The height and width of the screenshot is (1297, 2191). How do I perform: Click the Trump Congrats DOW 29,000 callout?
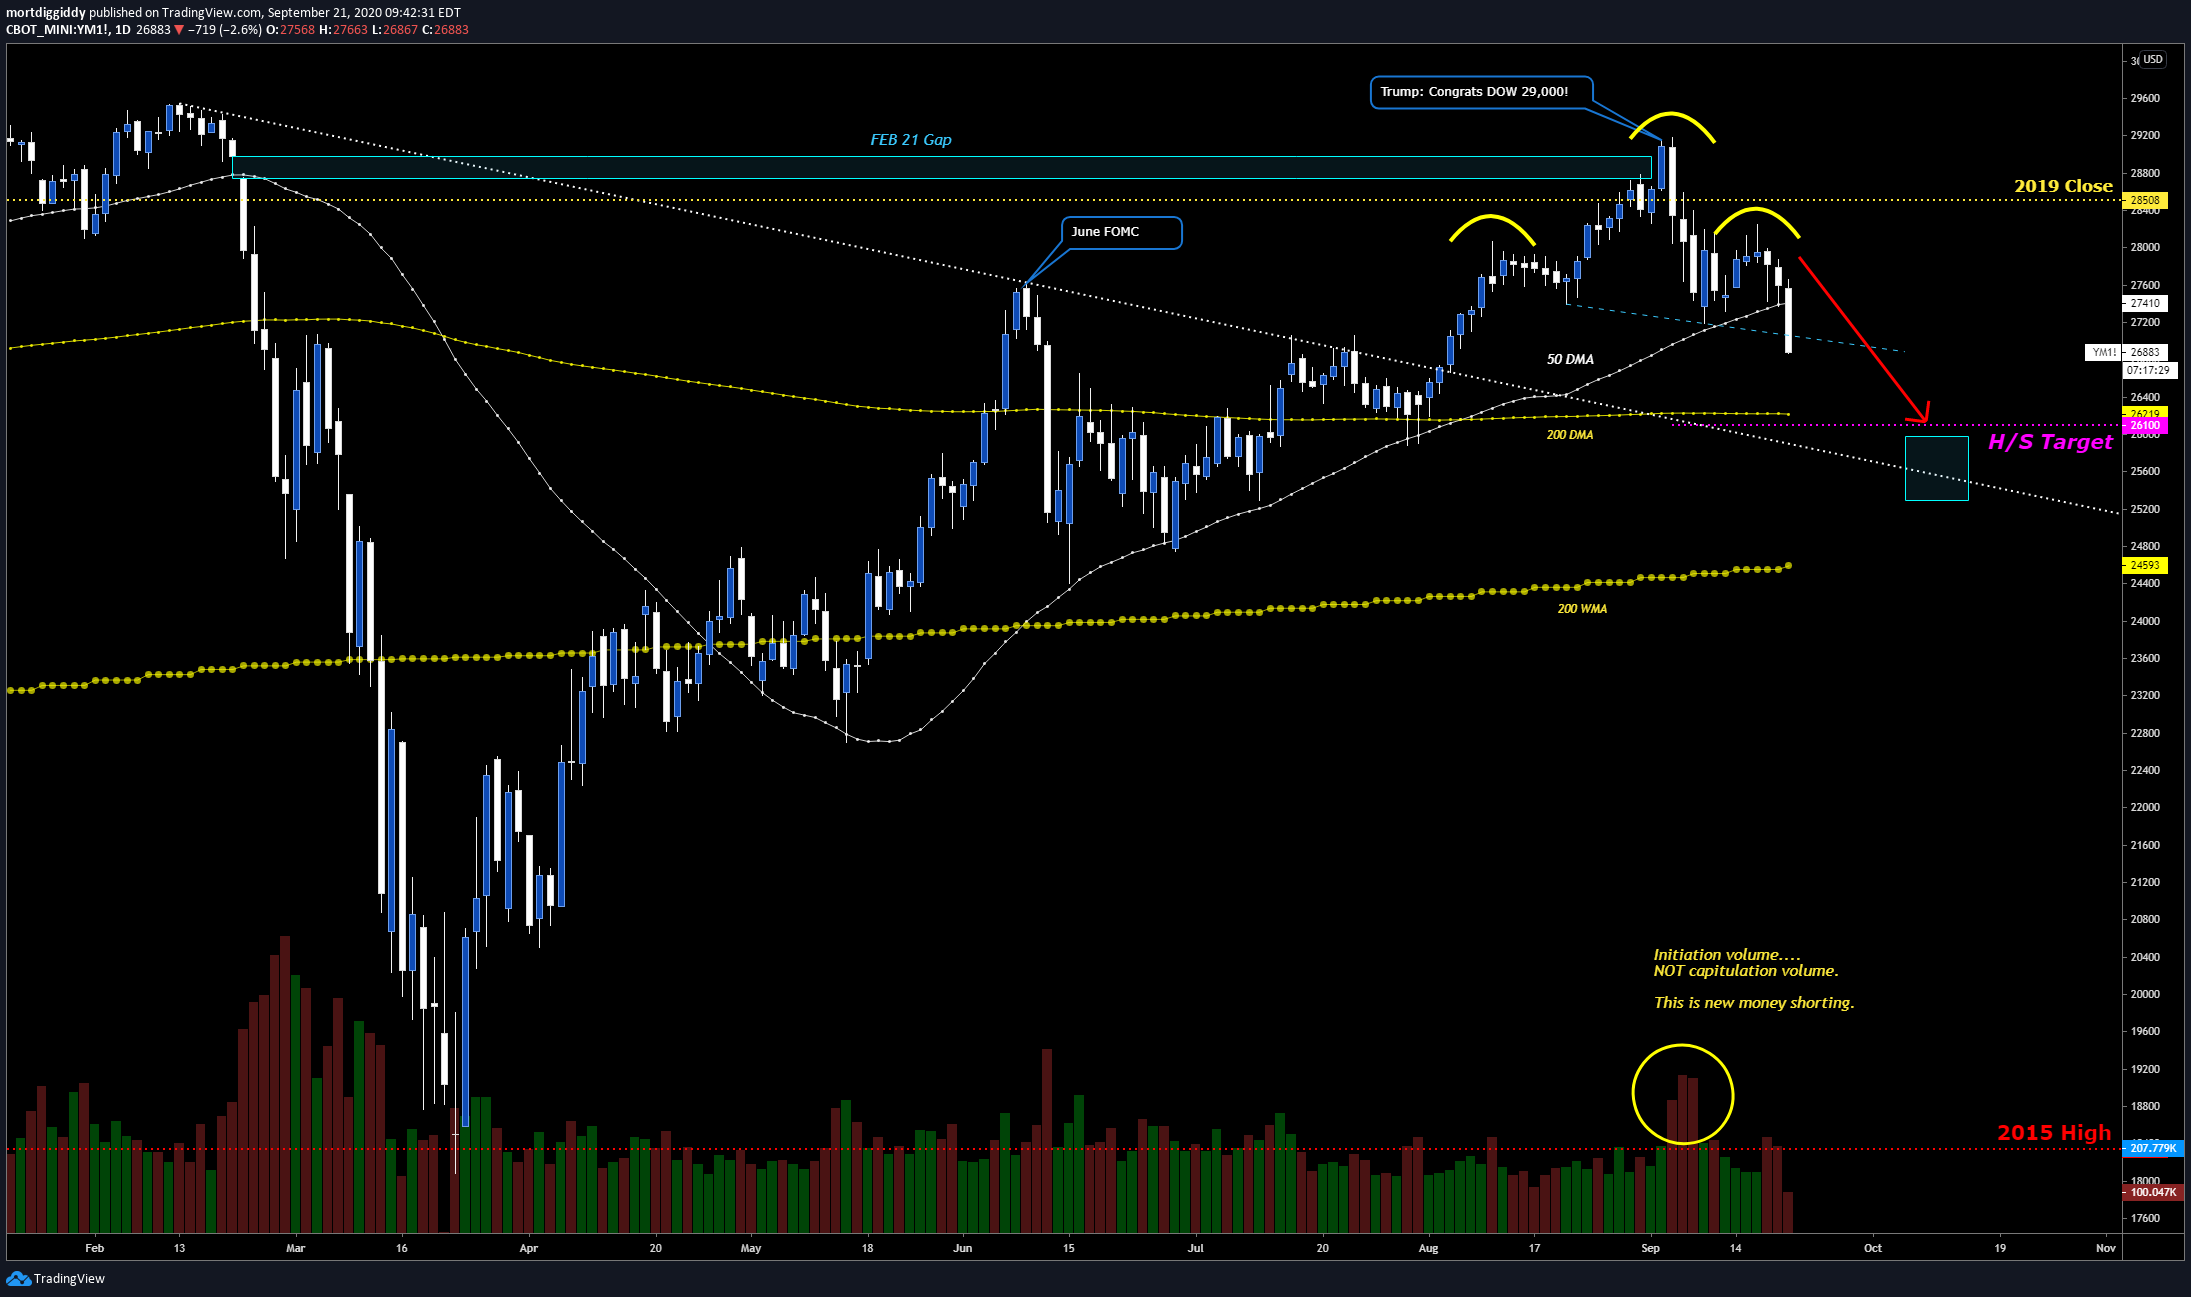point(1481,92)
